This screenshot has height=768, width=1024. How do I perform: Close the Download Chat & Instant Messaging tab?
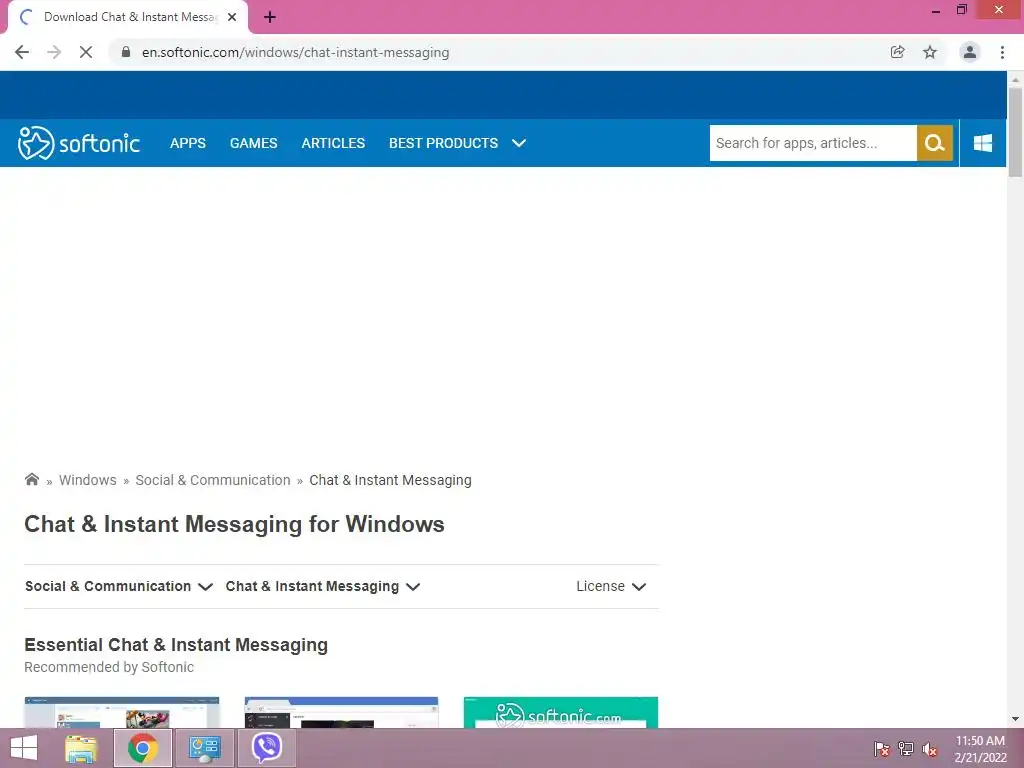(232, 17)
